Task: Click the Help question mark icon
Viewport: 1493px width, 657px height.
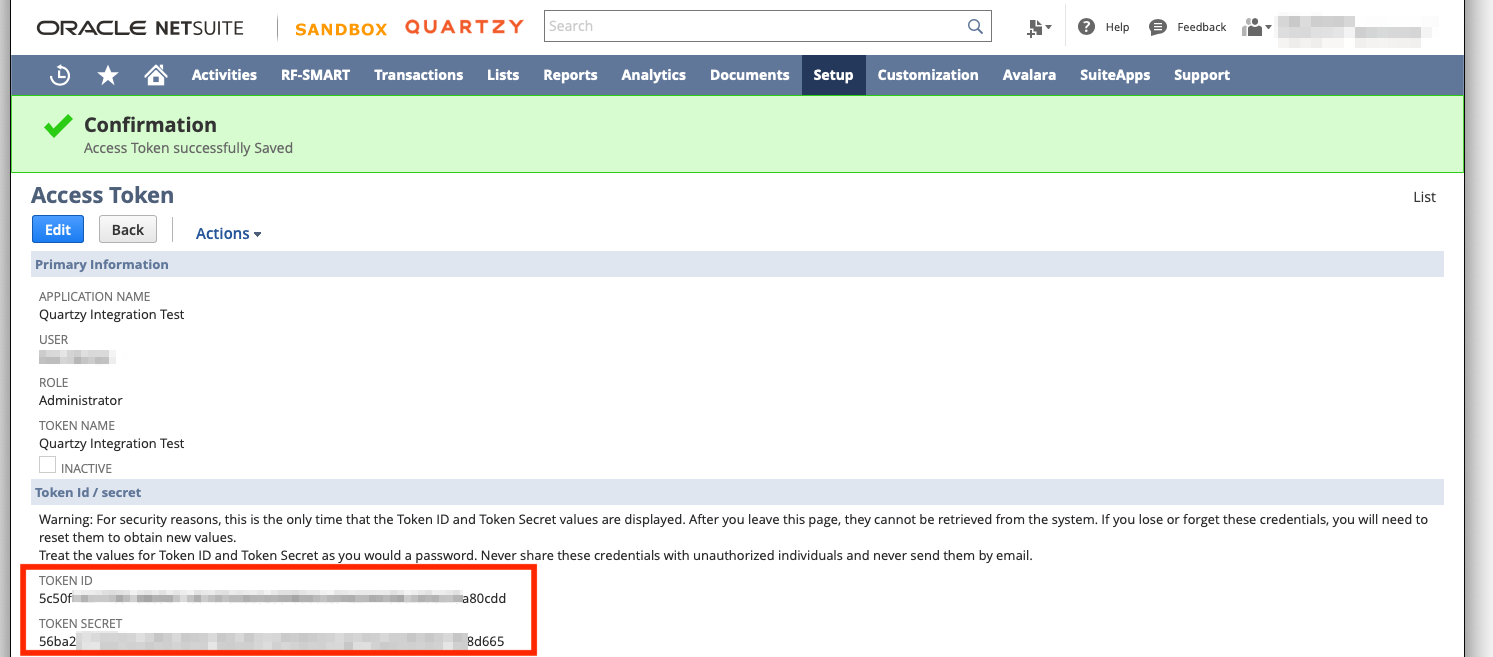Action: pos(1086,27)
